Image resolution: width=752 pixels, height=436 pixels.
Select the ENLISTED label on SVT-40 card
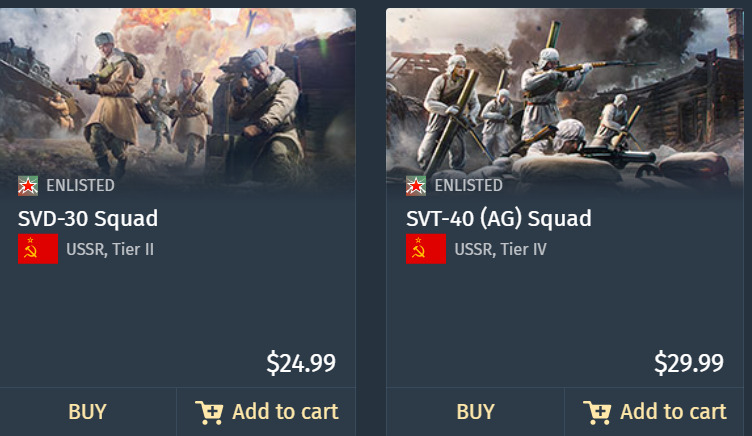click(469, 186)
